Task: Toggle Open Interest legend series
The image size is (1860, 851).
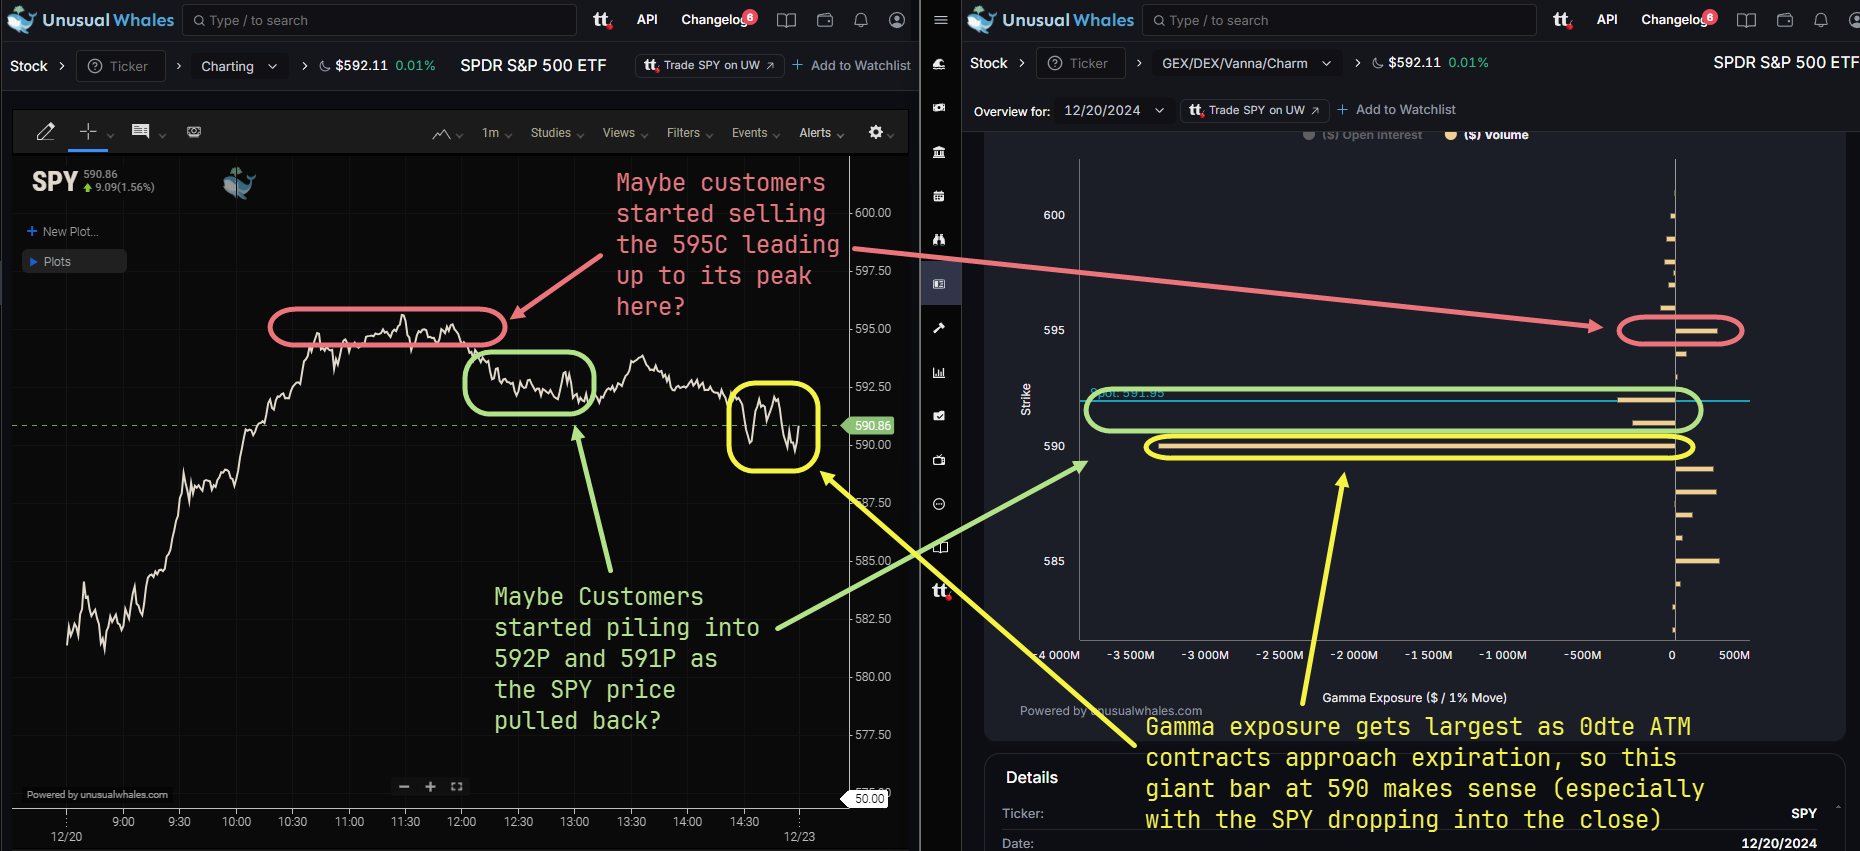Action: pyautogui.click(x=1362, y=135)
